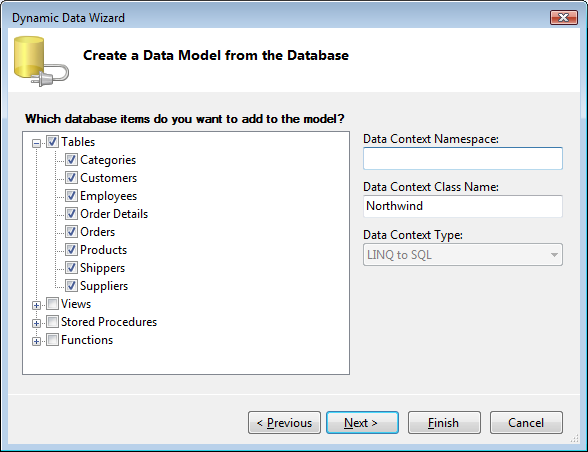
Task: Click the Next button
Action: click(x=362, y=423)
